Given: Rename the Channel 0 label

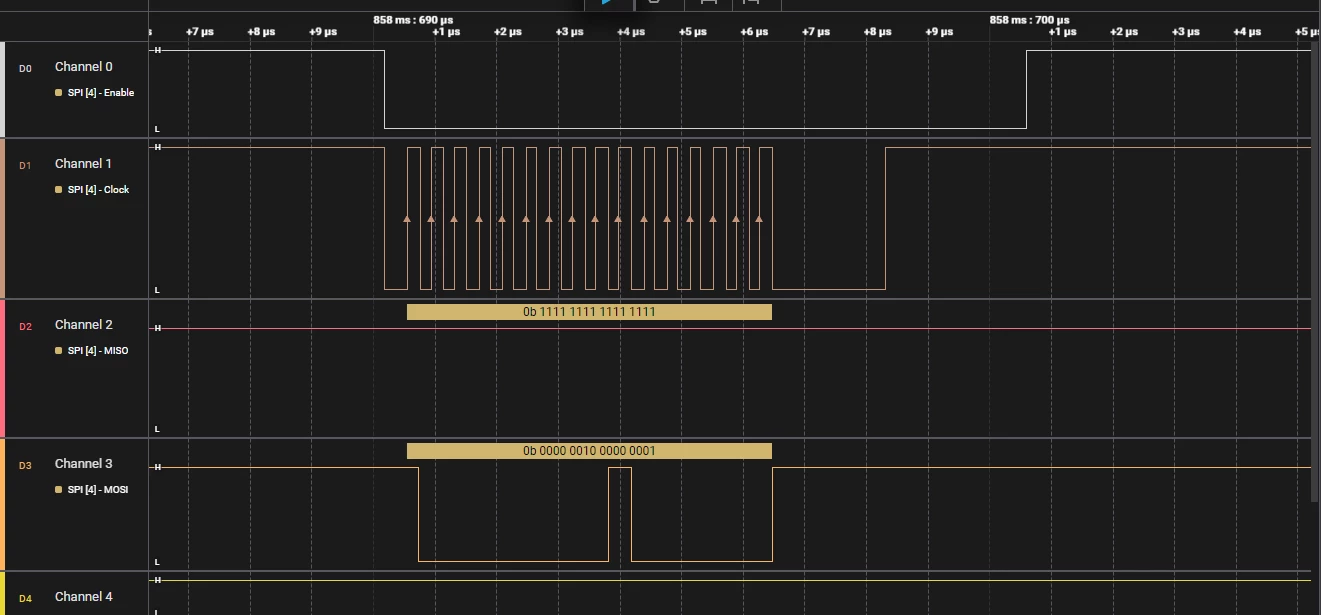Looking at the screenshot, I should tap(84, 67).
